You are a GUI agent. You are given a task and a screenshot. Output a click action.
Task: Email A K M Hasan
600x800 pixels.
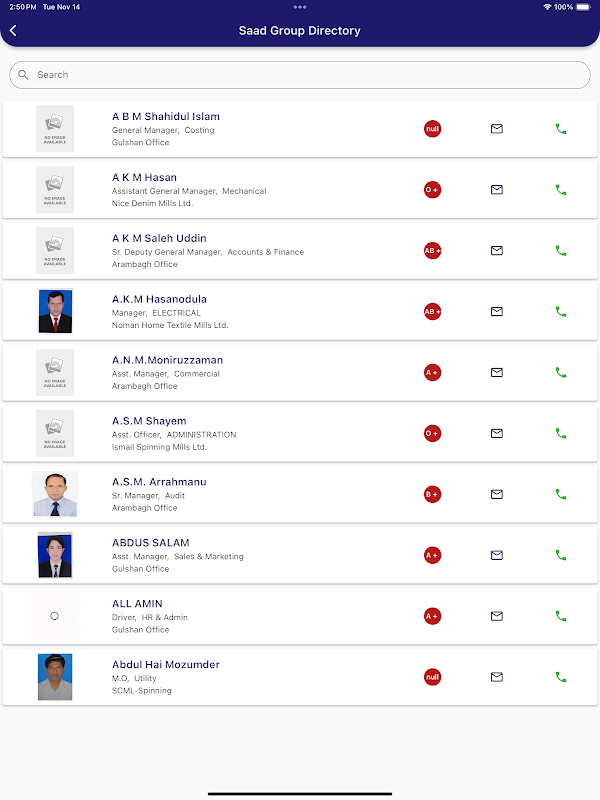[497, 190]
